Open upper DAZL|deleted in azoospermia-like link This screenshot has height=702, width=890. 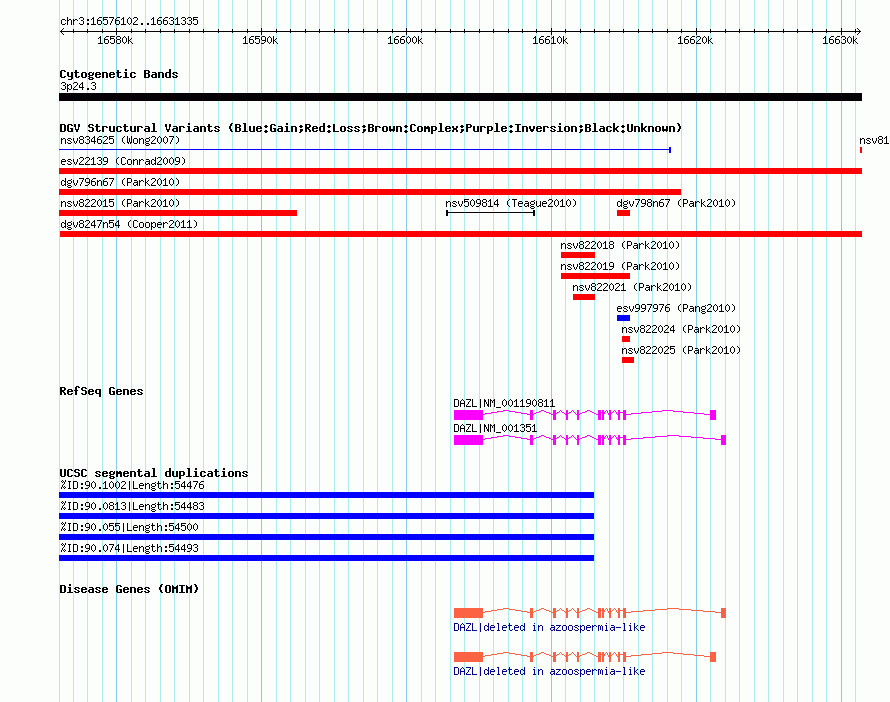[549, 628]
